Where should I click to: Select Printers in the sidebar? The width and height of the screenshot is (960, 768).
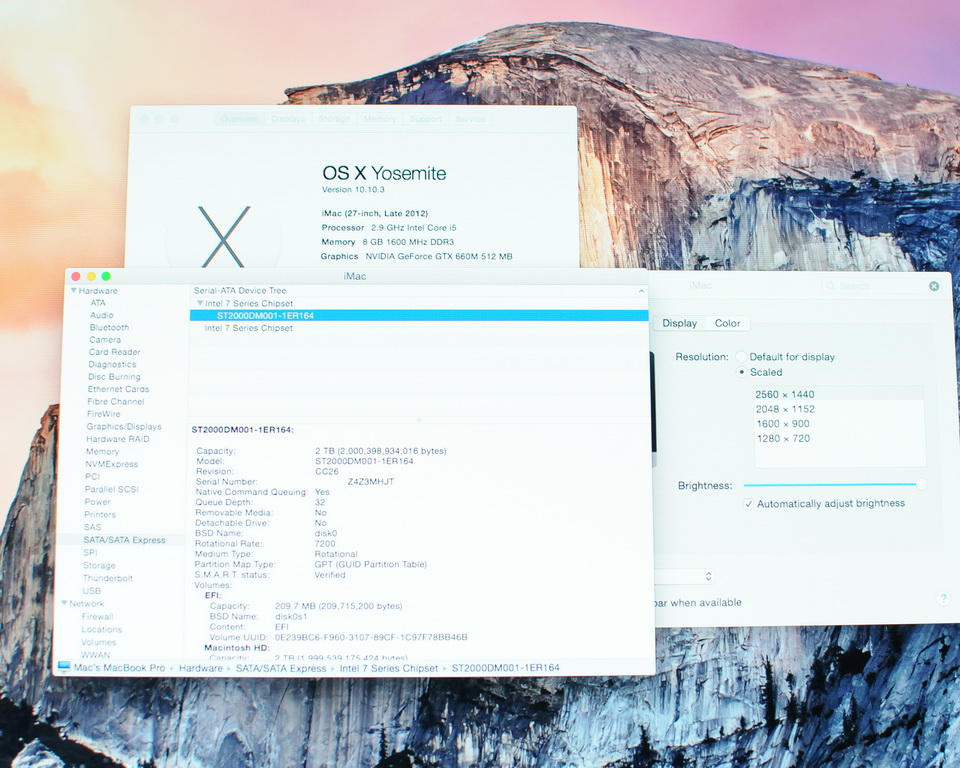pyautogui.click(x=100, y=514)
